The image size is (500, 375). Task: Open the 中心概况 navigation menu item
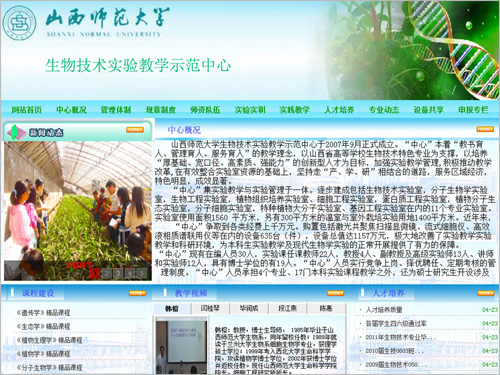(x=71, y=110)
